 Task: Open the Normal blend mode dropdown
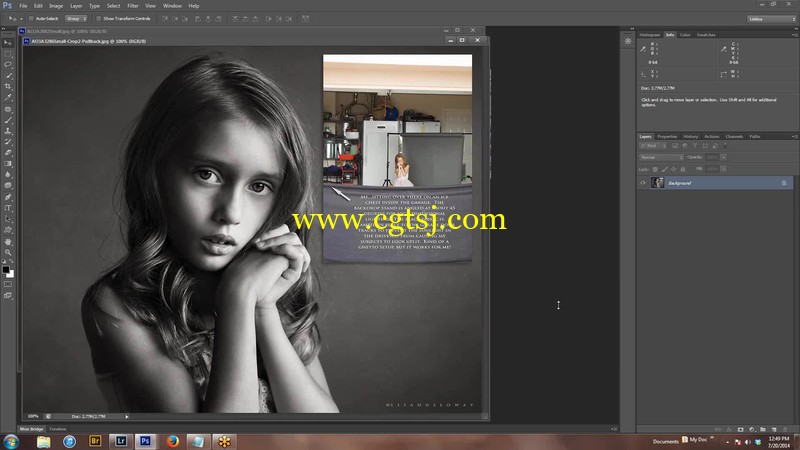click(661, 157)
